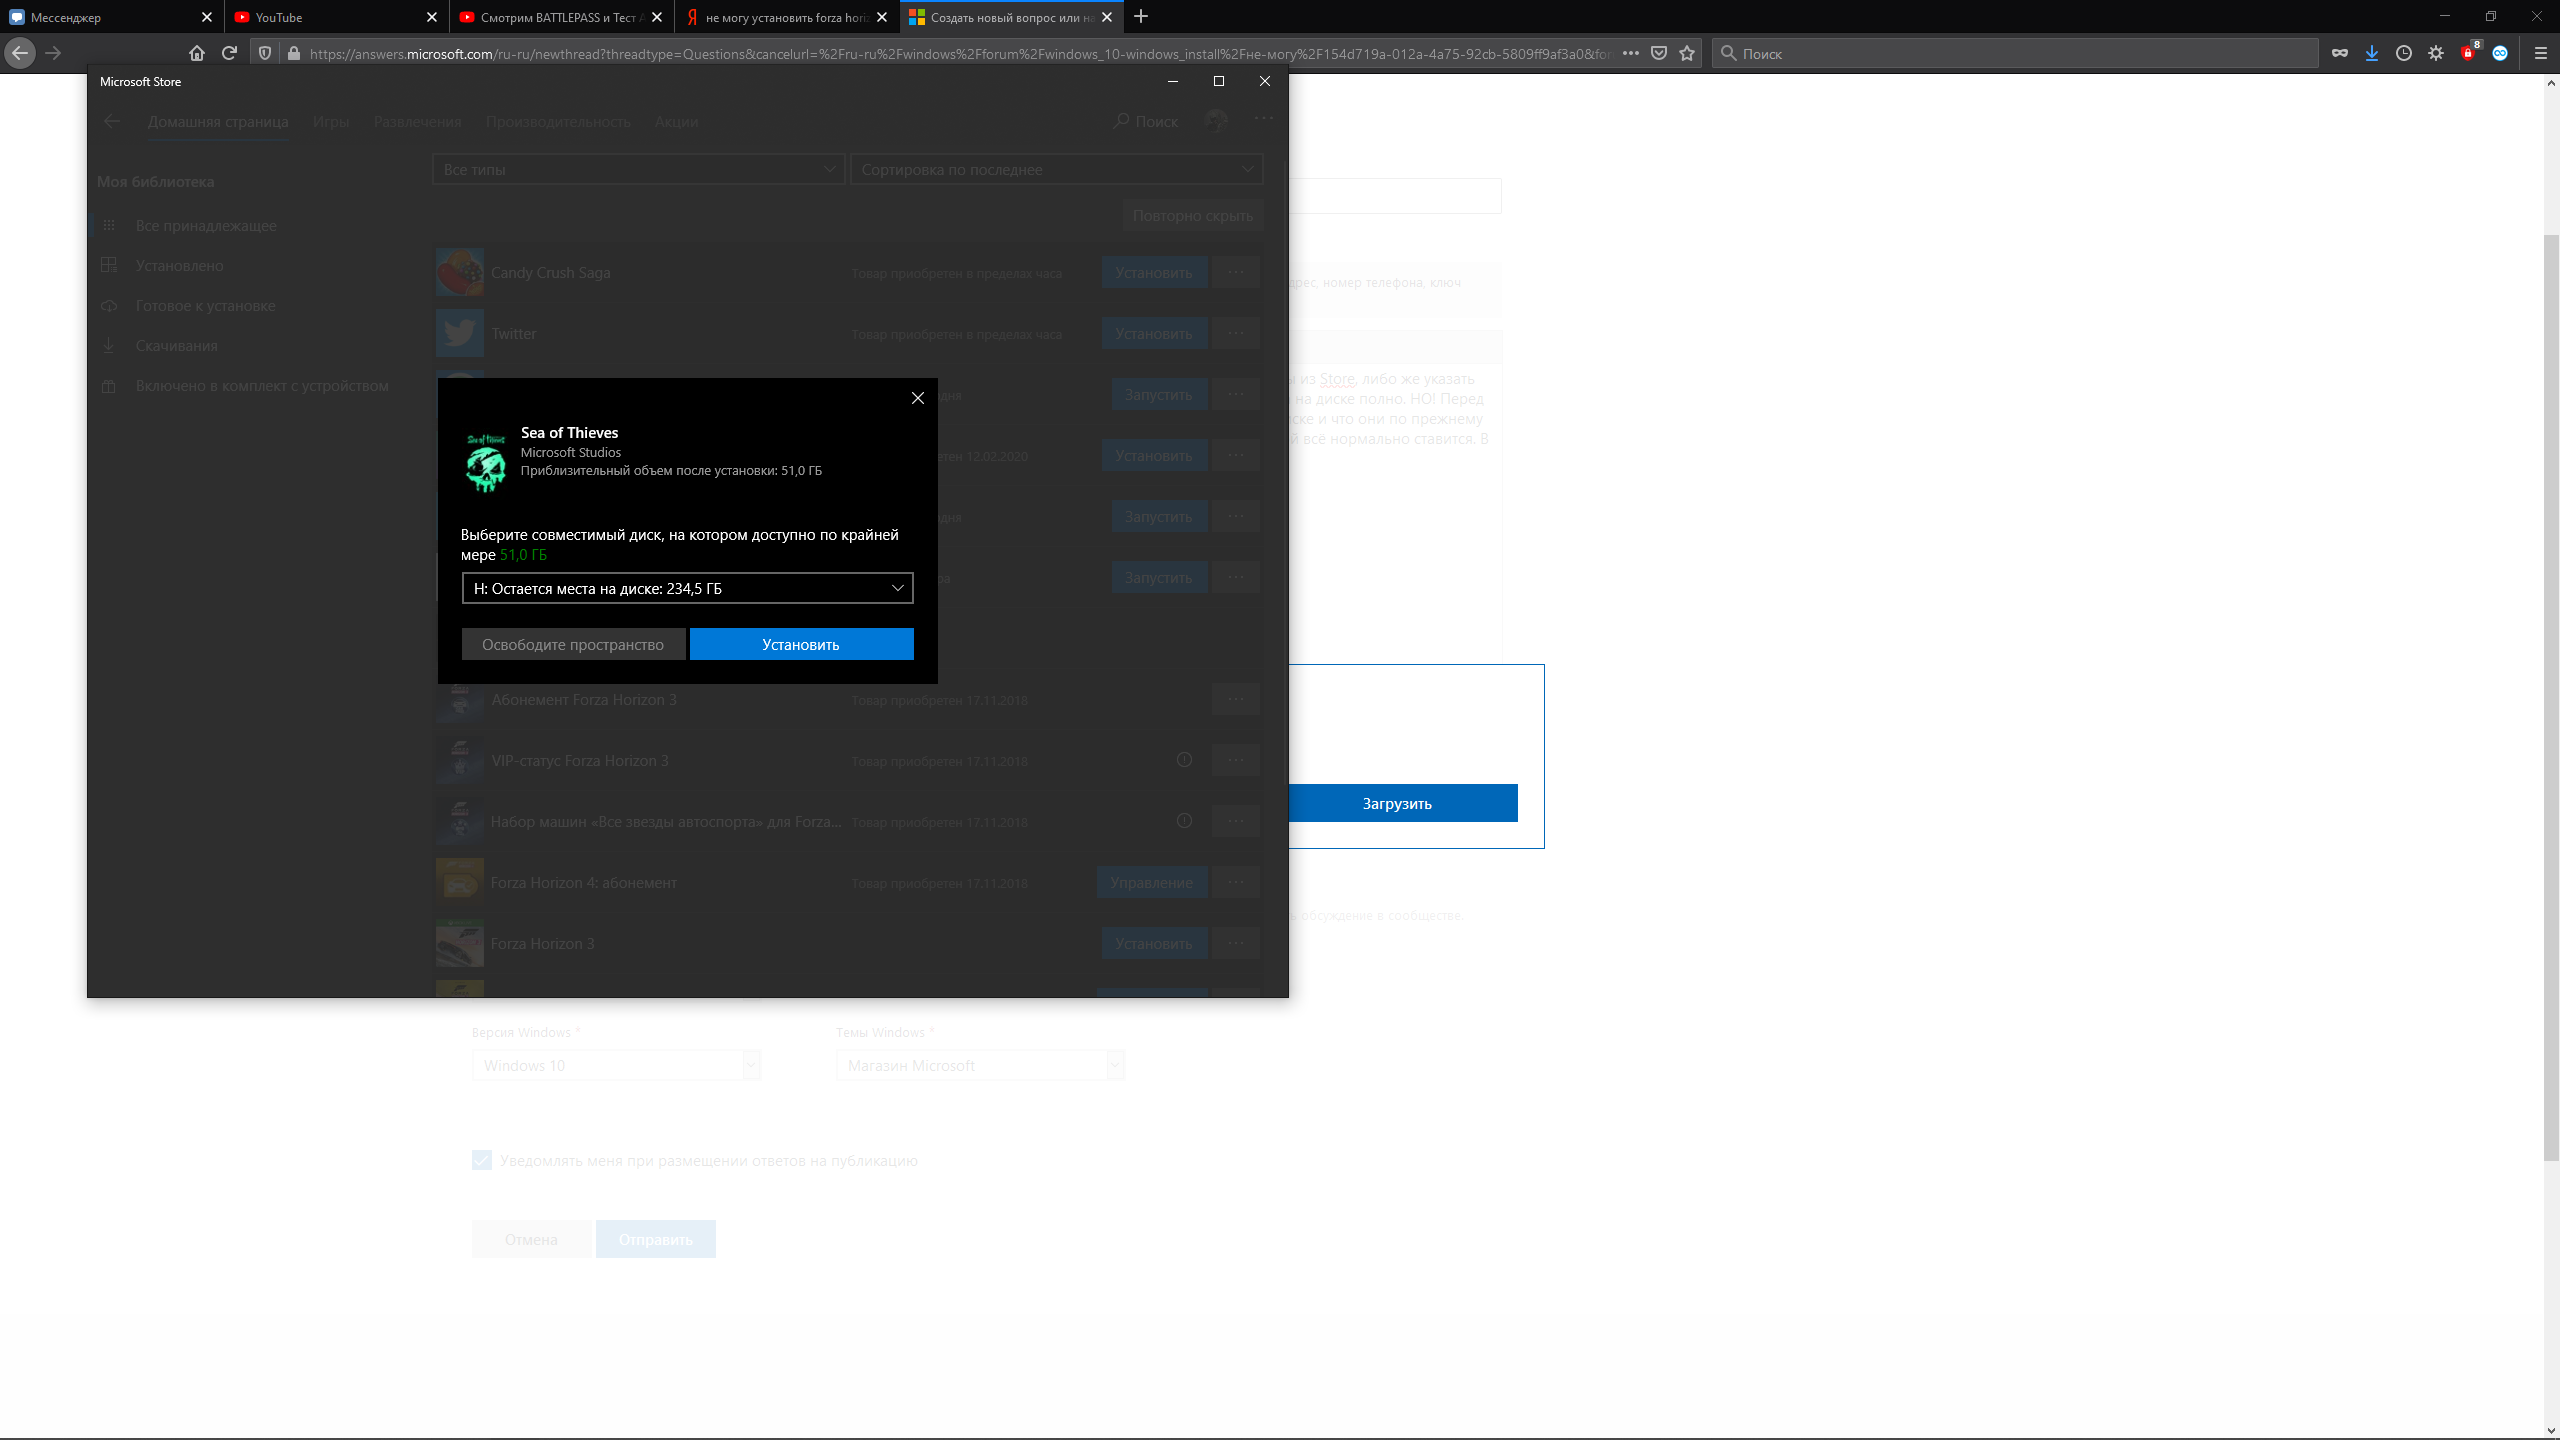Select the H: drive disk dropdown
Screen dimensions: 2560x1440
point(686,587)
